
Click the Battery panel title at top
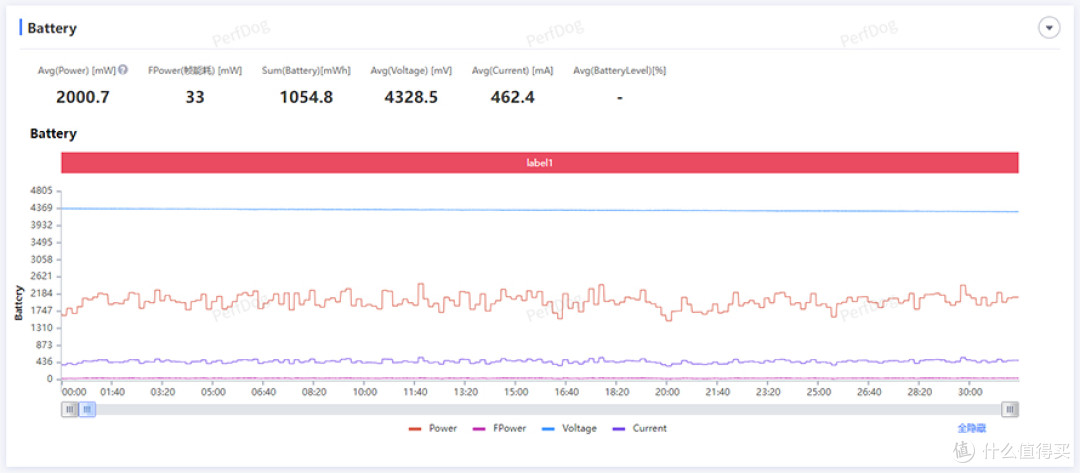(52, 29)
